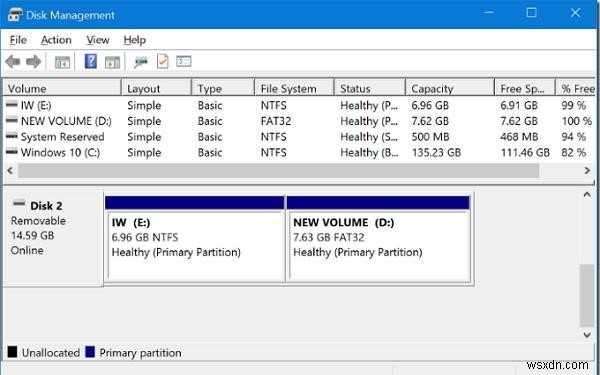Select the Windows 10 (C:) volume row
Viewport: 600px width, 375px height.
pyautogui.click(x=299, y=152)
